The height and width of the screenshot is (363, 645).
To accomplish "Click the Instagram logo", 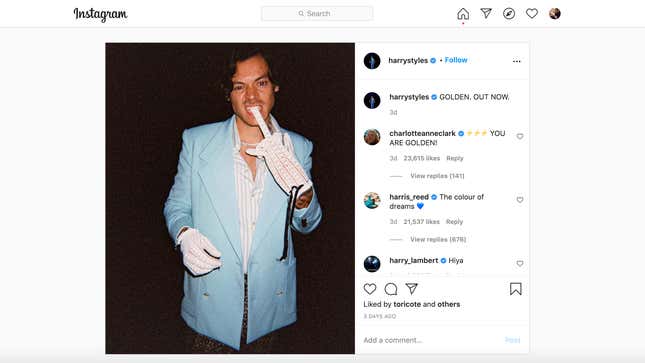I will (100, 14).
